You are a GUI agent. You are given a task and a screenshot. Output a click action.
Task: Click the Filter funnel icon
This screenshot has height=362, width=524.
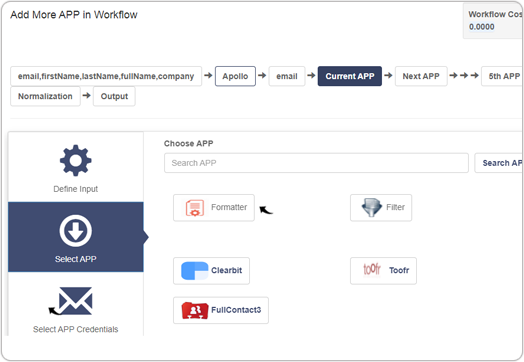372,207
